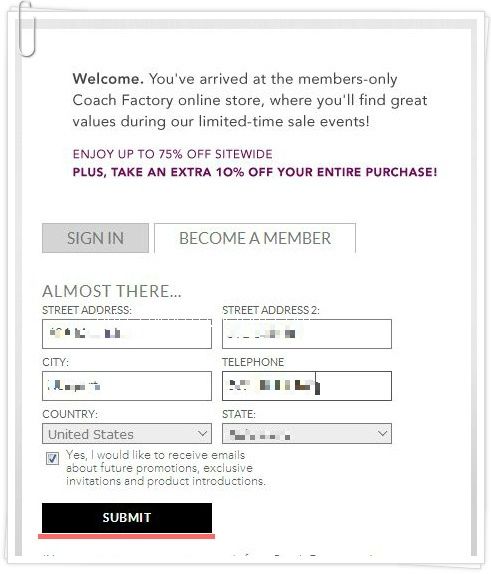Click the Street Address input field
Image resolution: width=491 pixels, height=574 pixels.
tap(127, 334)
